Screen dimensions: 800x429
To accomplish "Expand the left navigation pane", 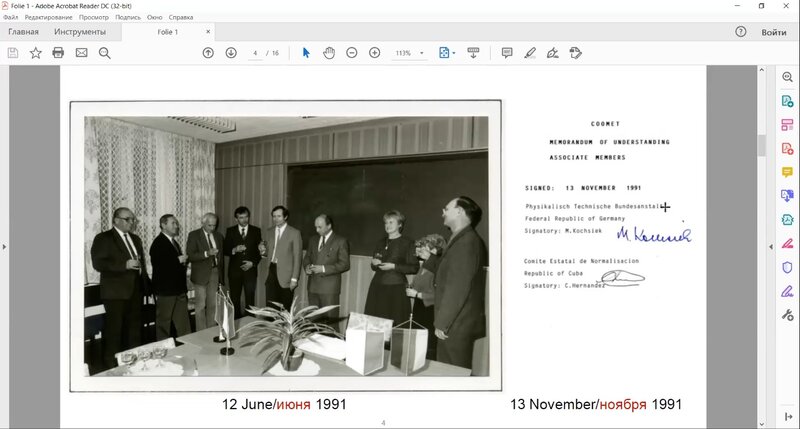I will 5,246.
